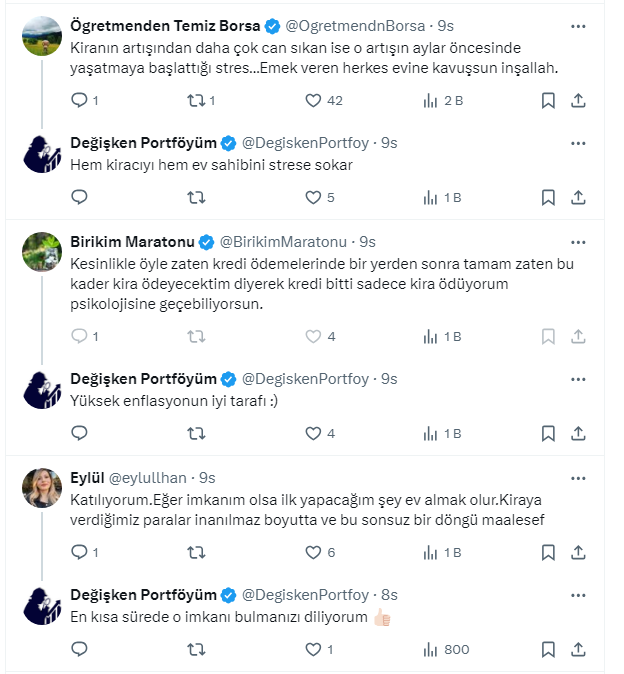Open Eylül's profile name link
624x674 pixels.
pyautogui.click(x=87, y=476)
